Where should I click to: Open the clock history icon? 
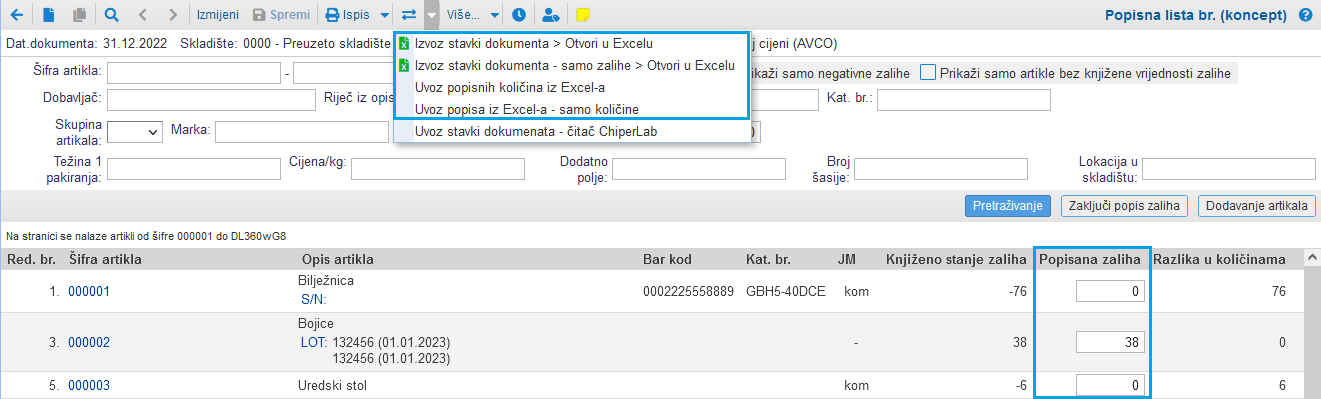click(x=518, y=15)
